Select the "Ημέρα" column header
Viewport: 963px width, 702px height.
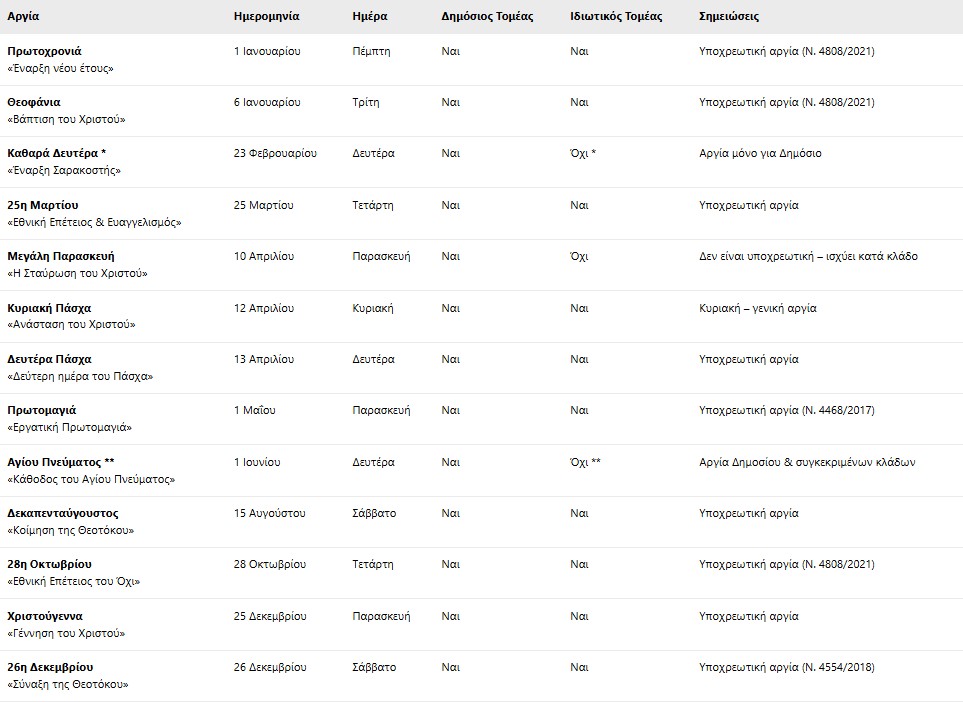[370, 17]
